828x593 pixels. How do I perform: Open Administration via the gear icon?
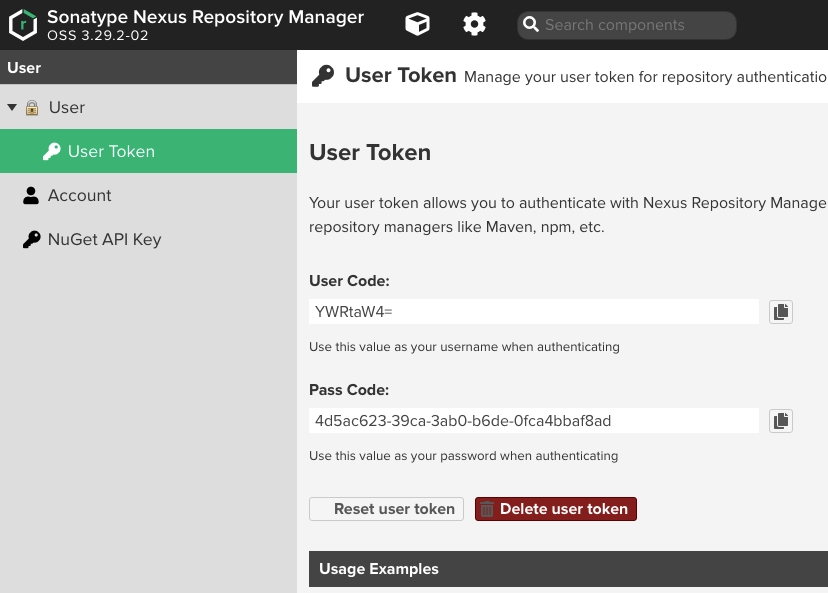(474, 24)
